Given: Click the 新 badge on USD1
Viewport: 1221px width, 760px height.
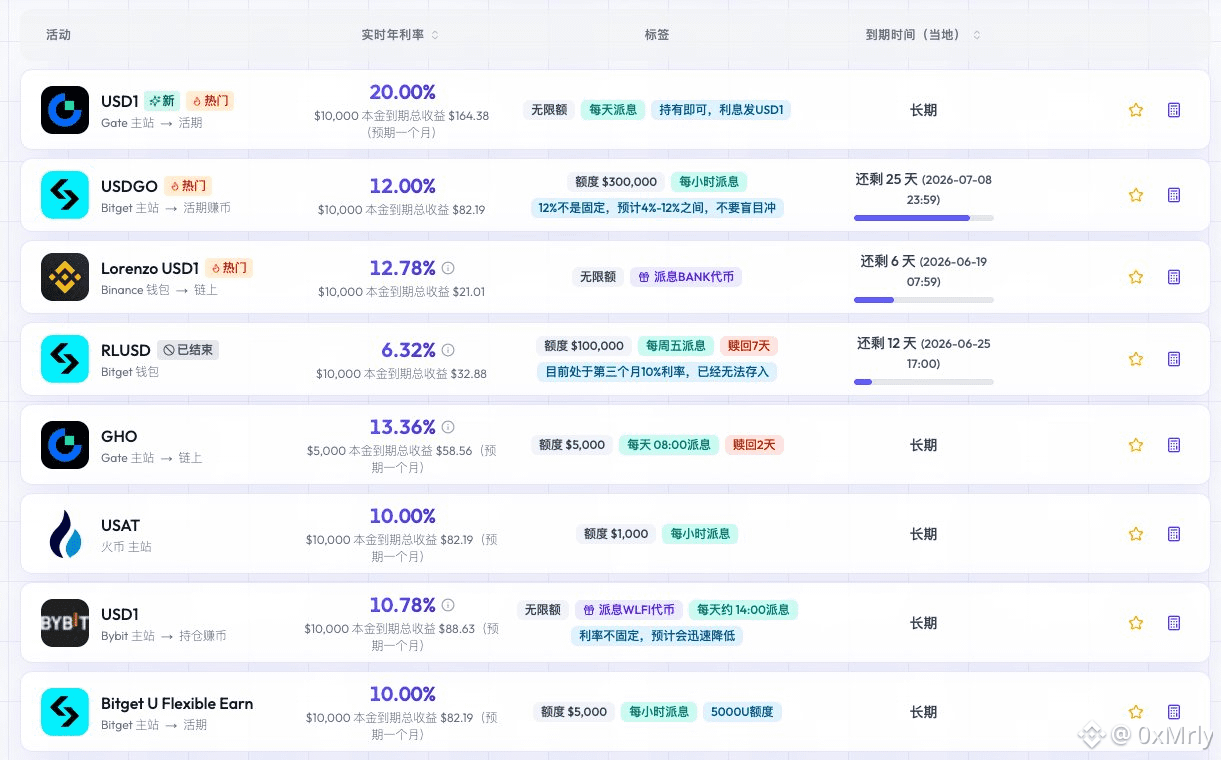Looking at the screenshot, I should point(161,101).
